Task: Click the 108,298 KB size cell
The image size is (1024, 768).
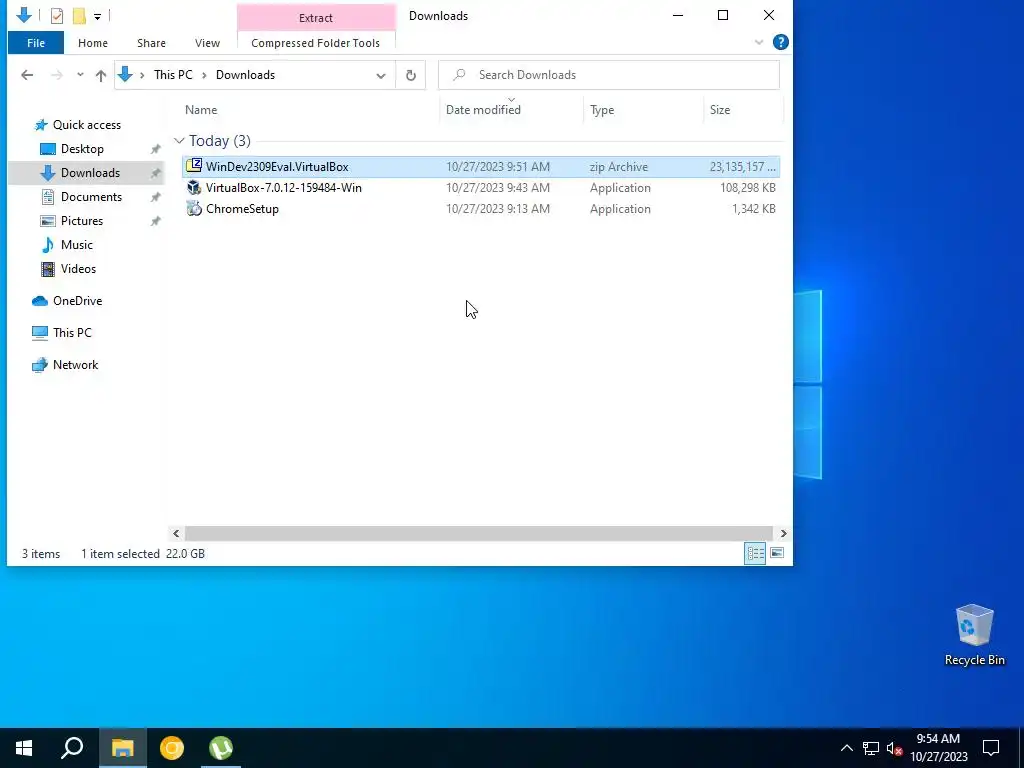Action: 748,188
